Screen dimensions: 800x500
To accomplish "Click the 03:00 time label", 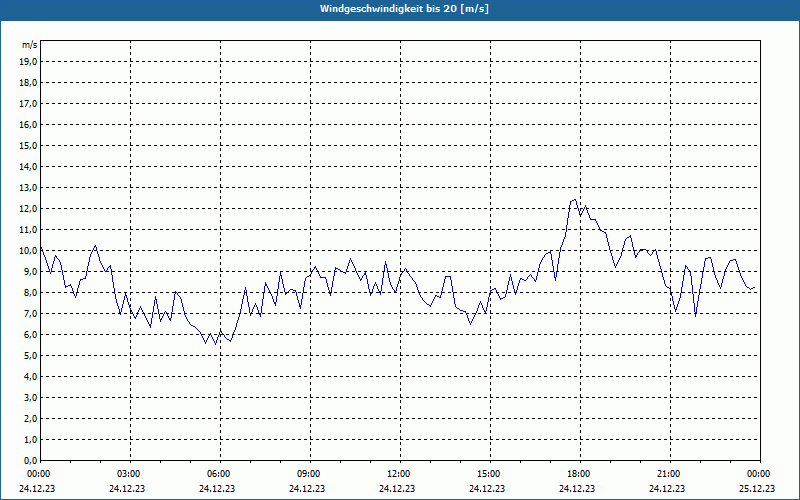I will point(129,474).
